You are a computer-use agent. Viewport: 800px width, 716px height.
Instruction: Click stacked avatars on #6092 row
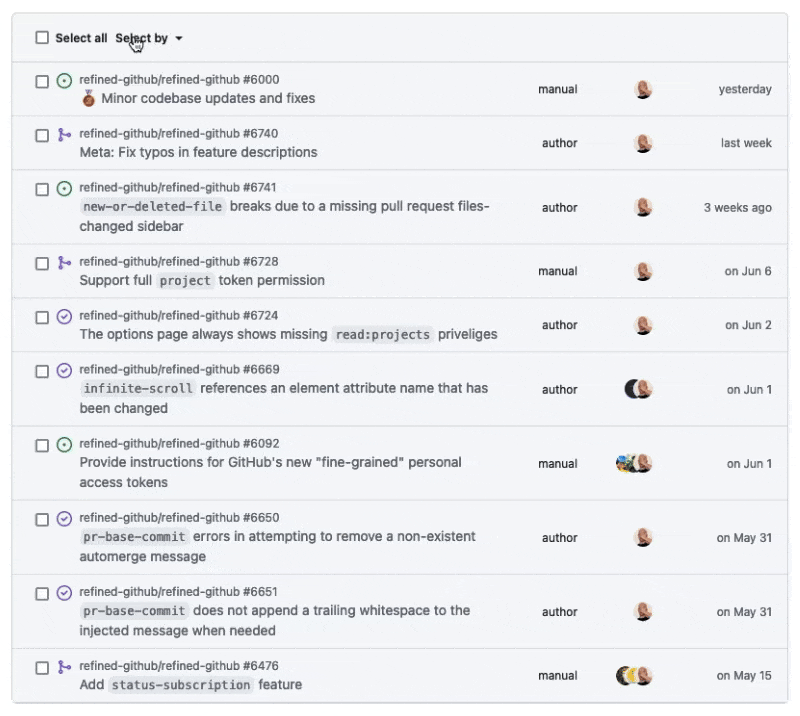(x=634, y=463)
